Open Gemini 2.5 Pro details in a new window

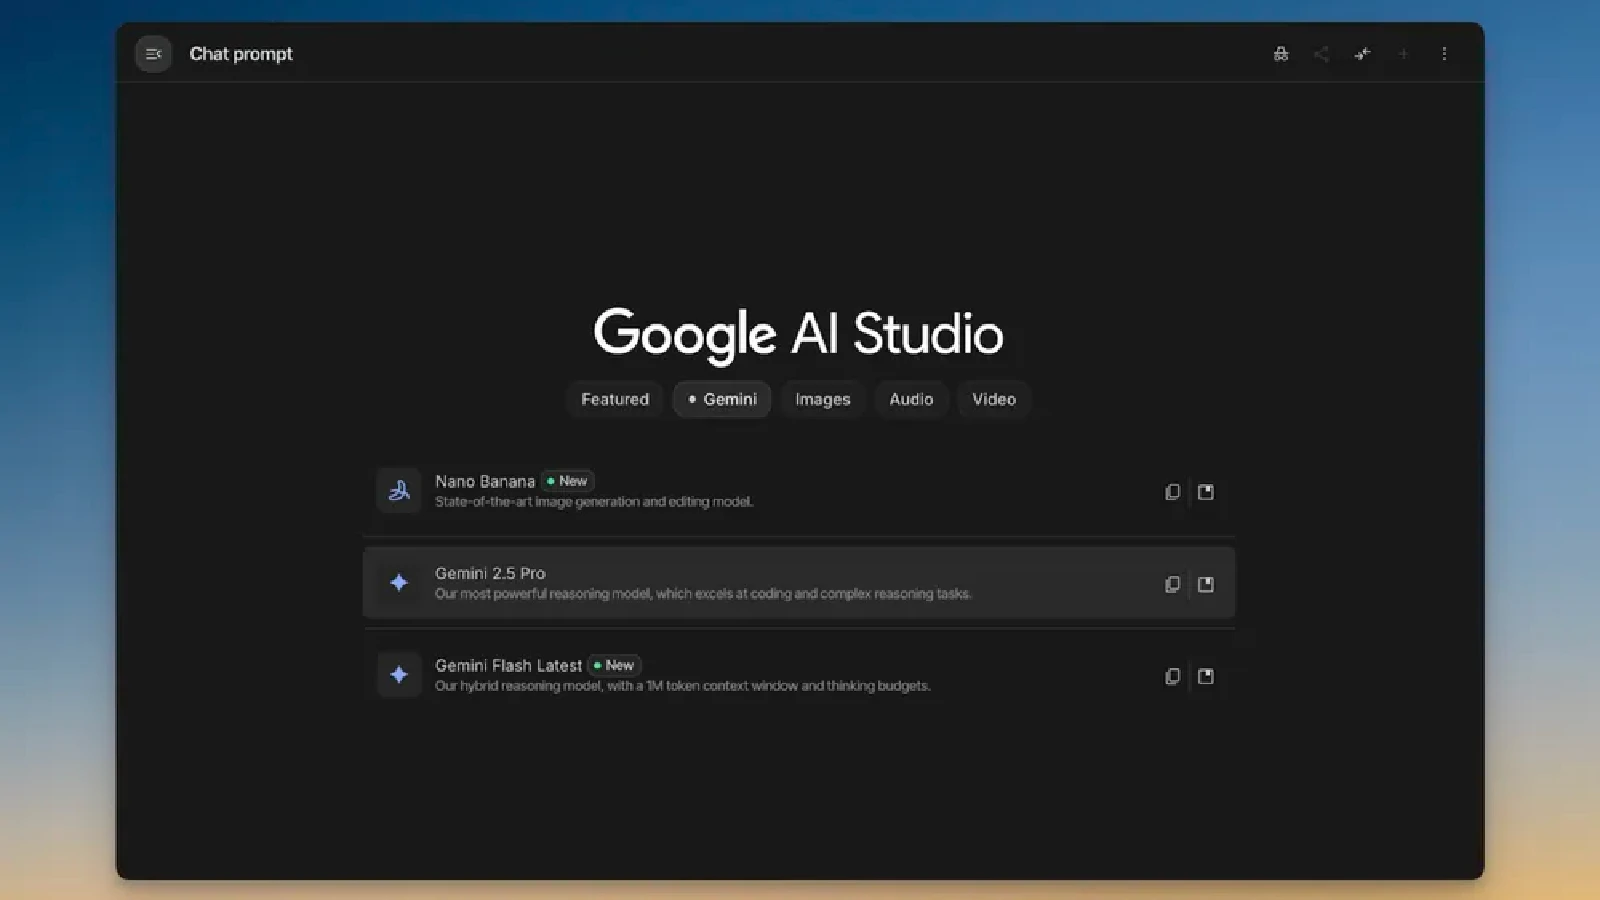pyautogui.click(x=1206, y=584)
